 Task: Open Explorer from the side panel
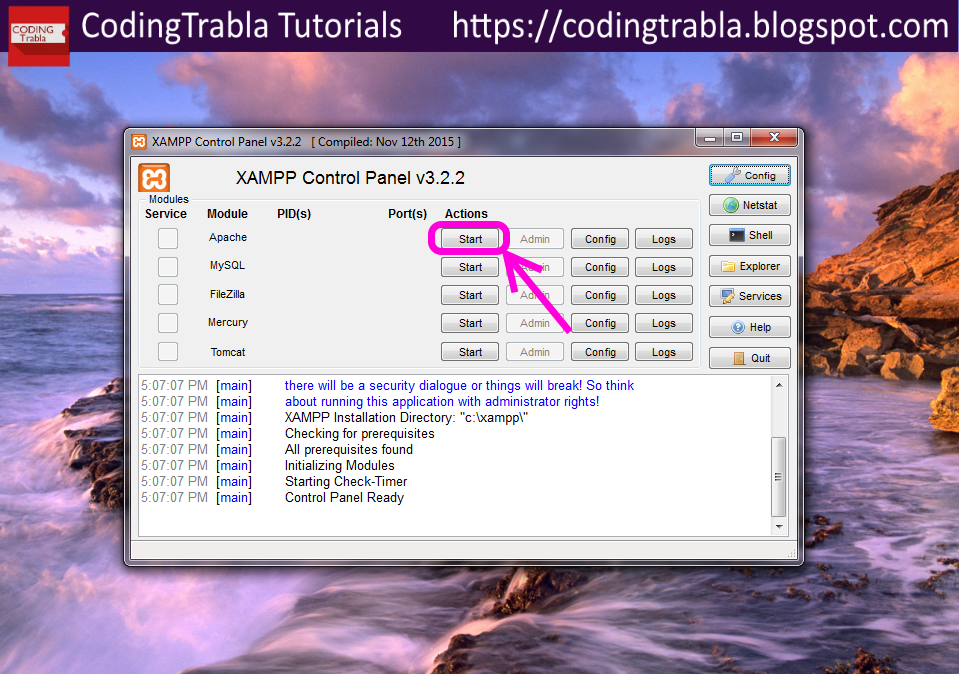coord(749,266)
